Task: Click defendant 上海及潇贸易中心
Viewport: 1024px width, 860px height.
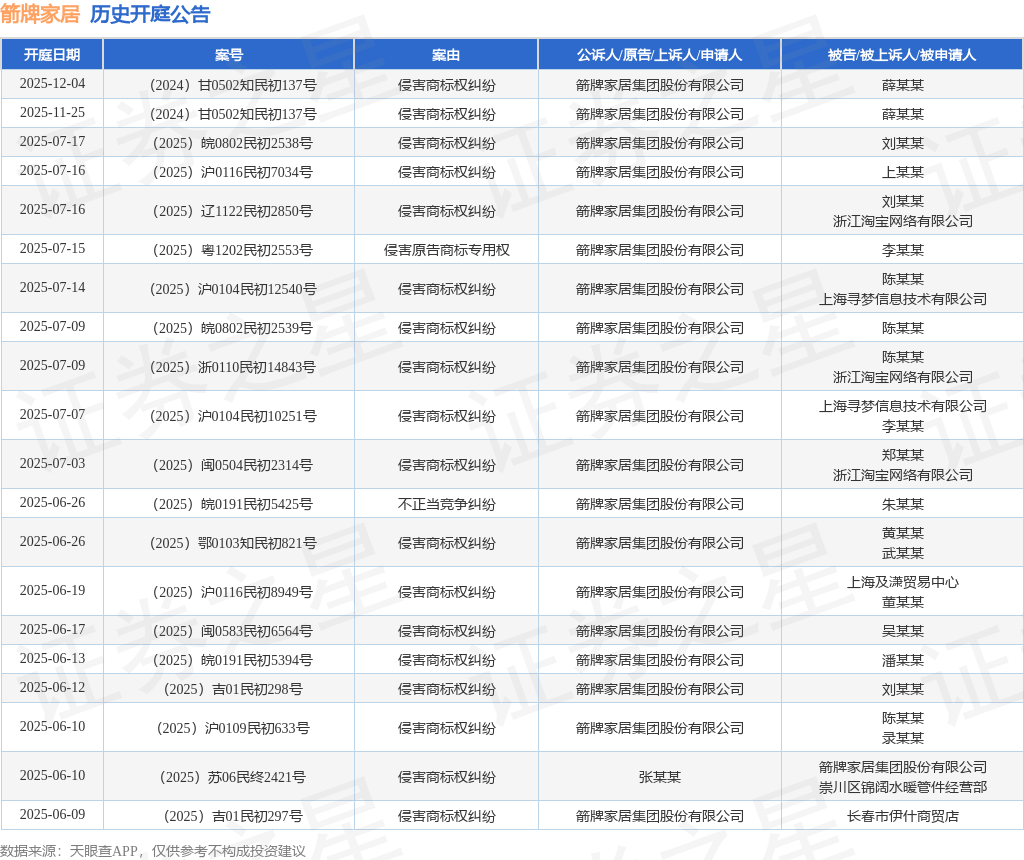Action: point(903,582)
